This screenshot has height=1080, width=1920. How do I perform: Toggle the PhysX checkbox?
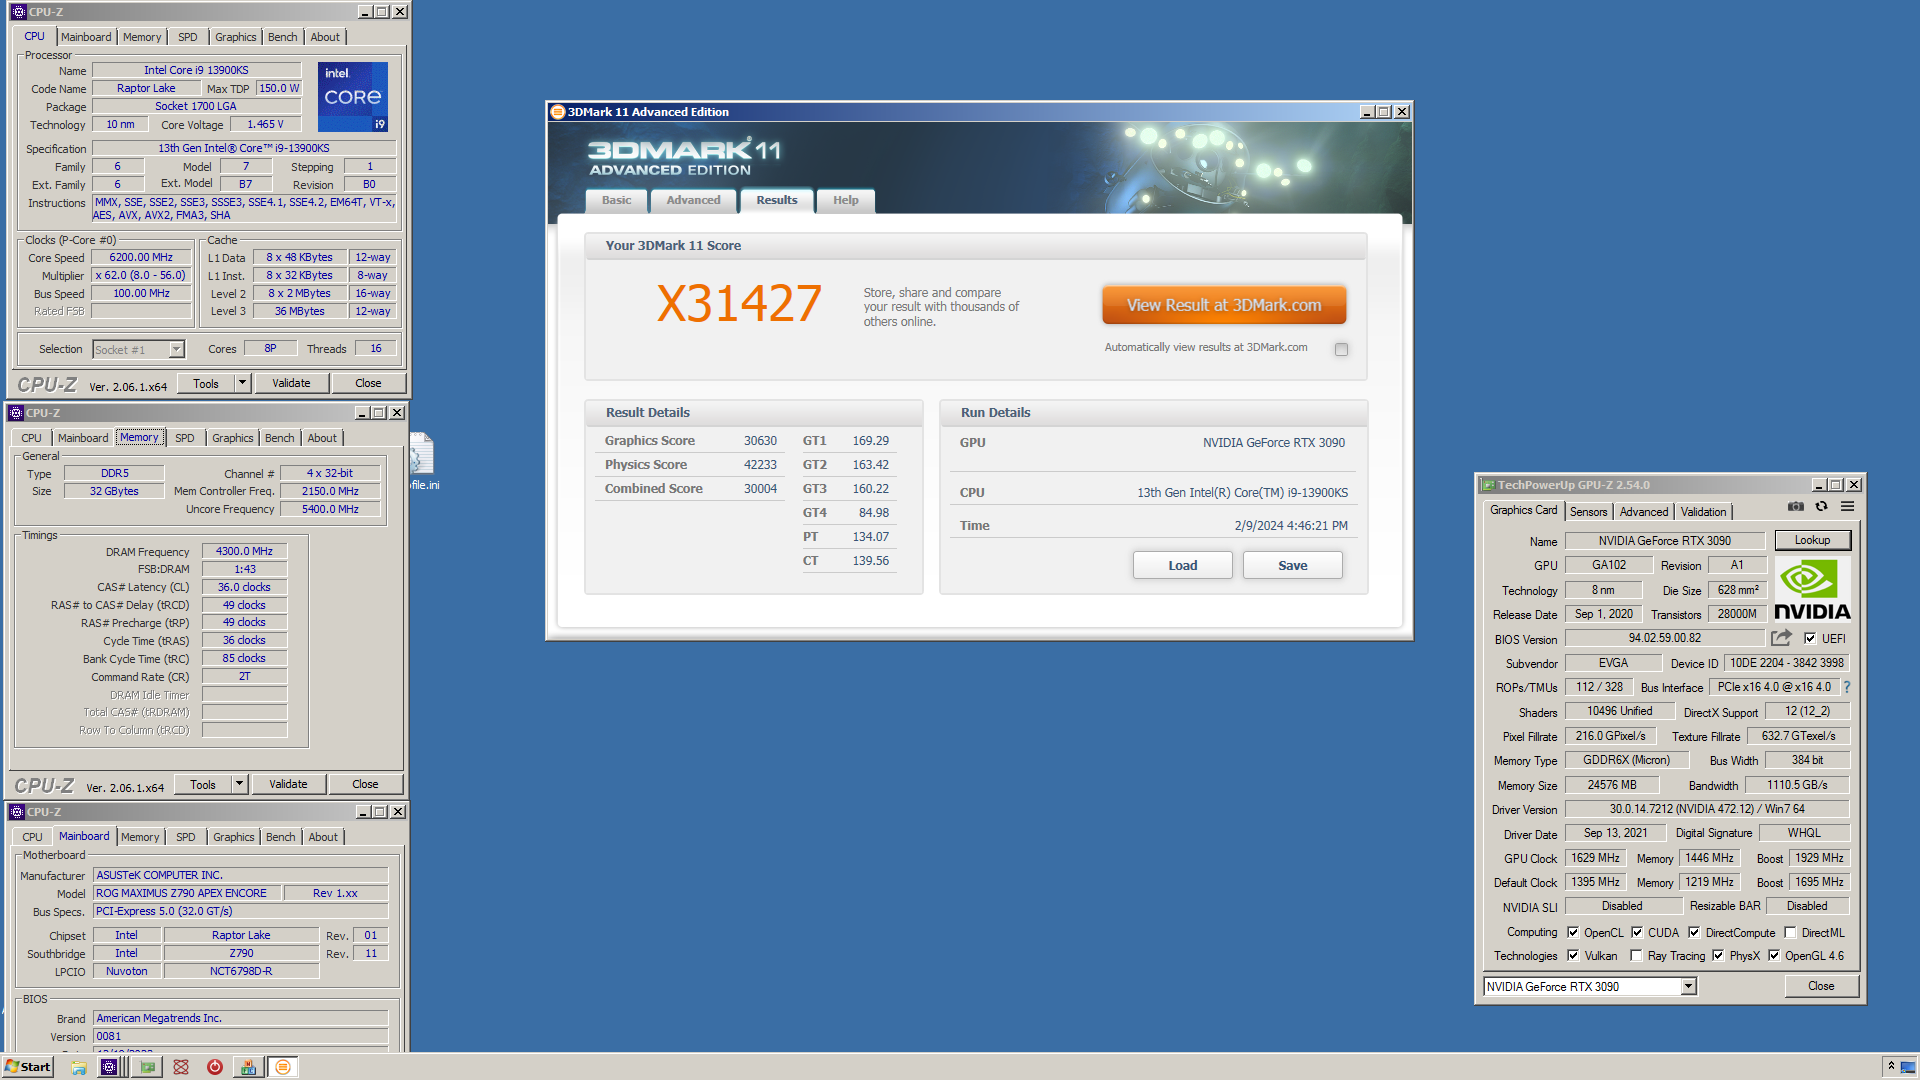[x=1718, y=955]
